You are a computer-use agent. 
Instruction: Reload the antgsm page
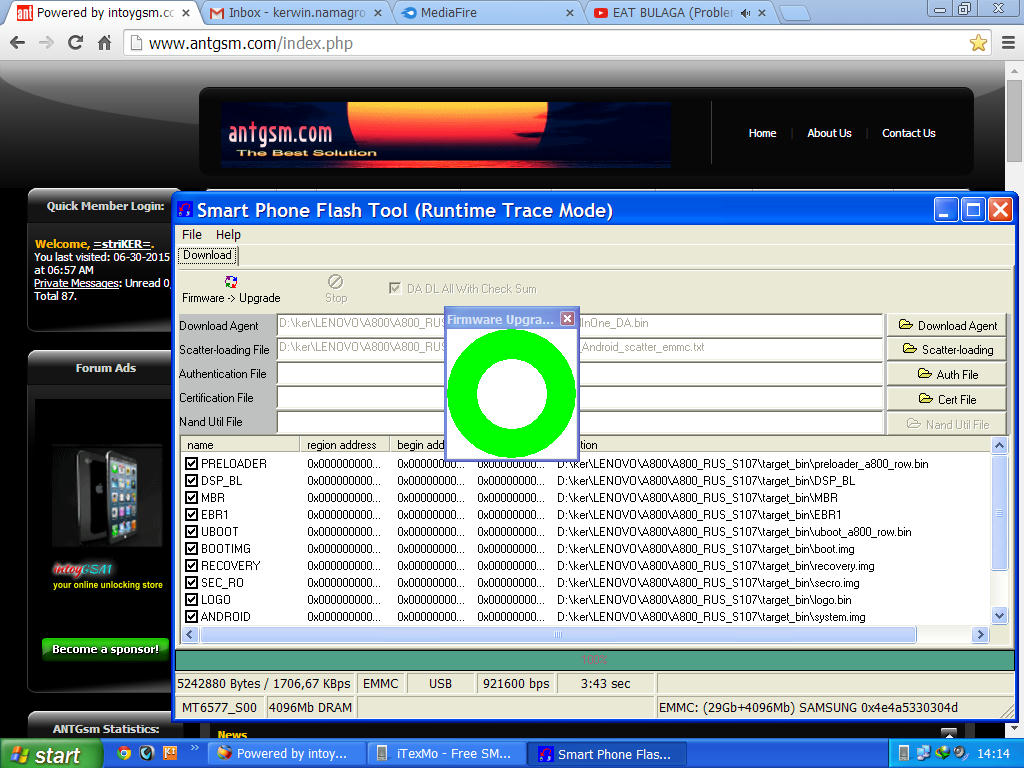[76, 43]
